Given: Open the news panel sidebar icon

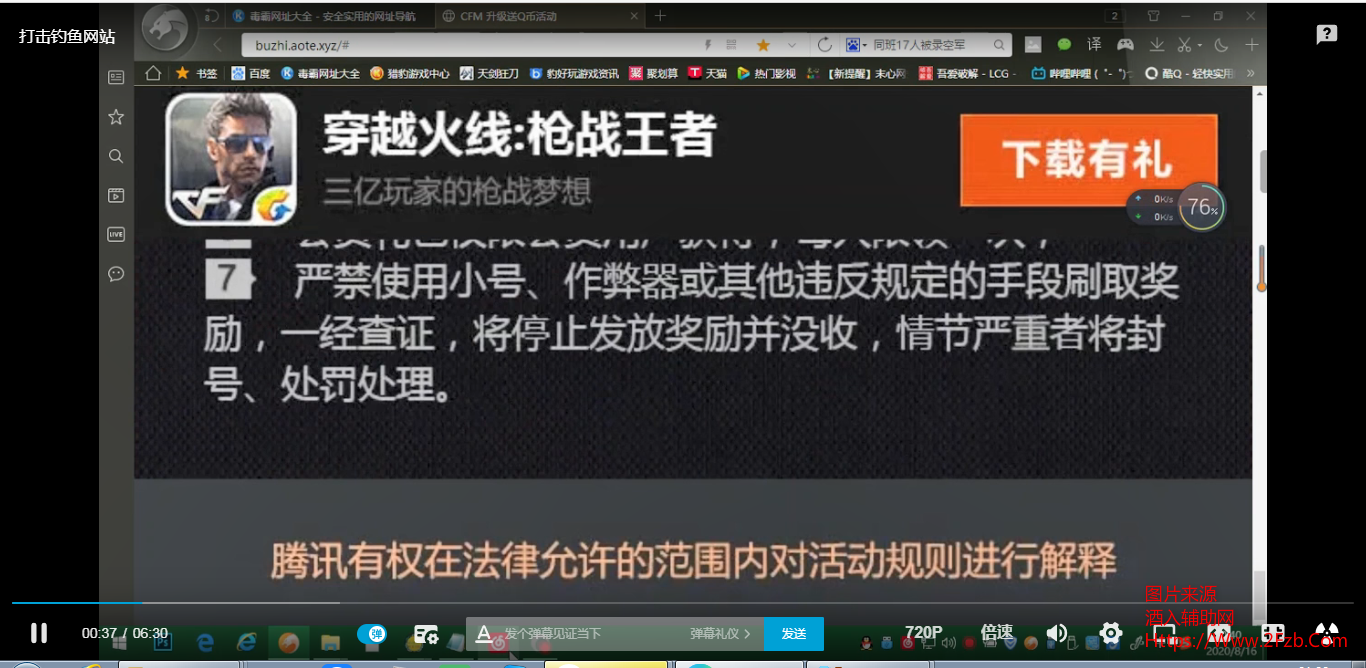Looking at the screenshot, I should [116, 77].
